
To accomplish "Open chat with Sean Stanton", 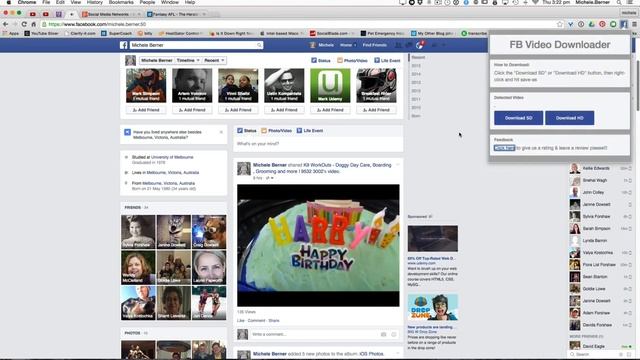I will coord(600,277).
